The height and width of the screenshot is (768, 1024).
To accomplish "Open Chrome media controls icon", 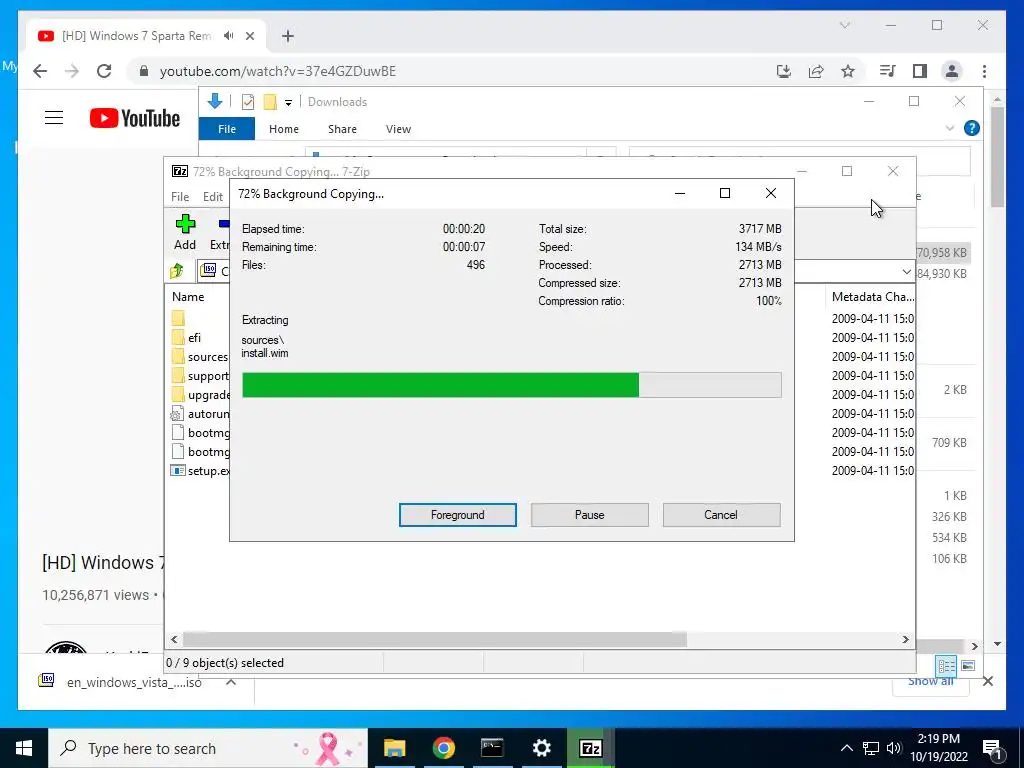I will click(888, 71).
